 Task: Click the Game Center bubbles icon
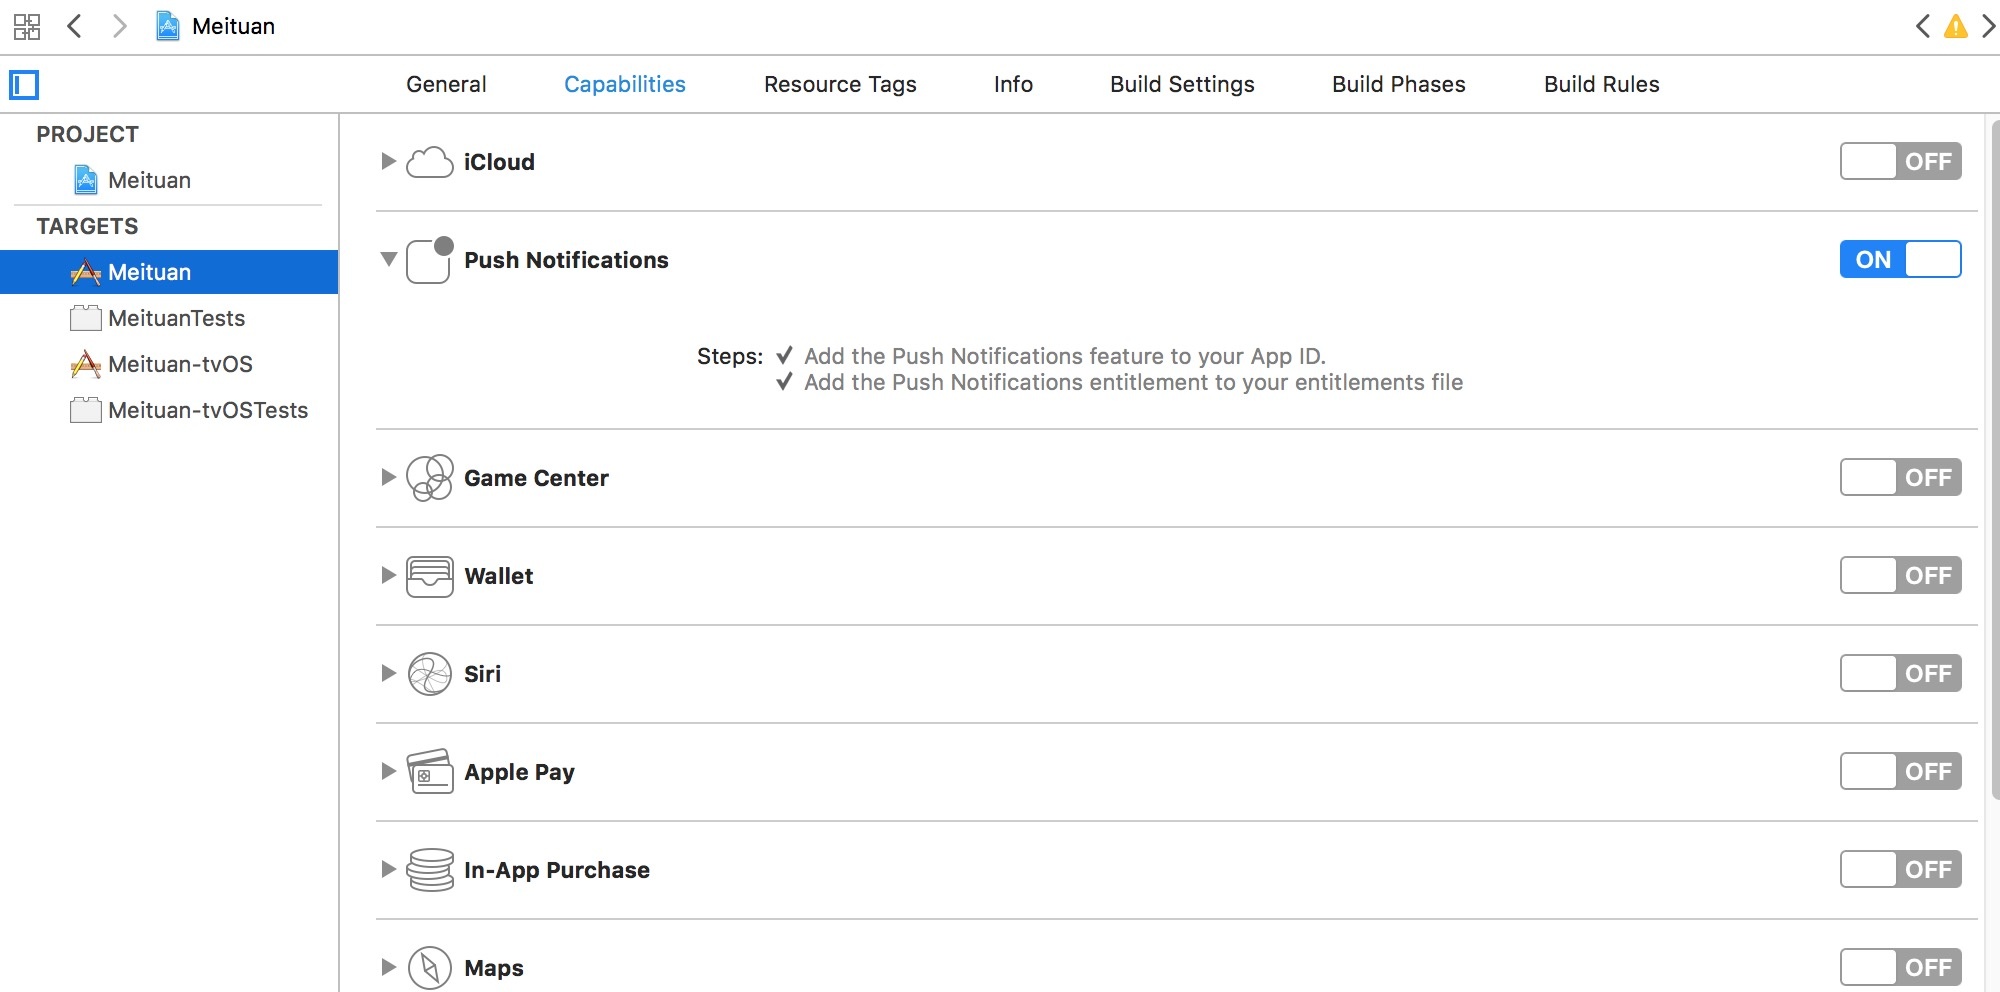click(x=430, y=478)
